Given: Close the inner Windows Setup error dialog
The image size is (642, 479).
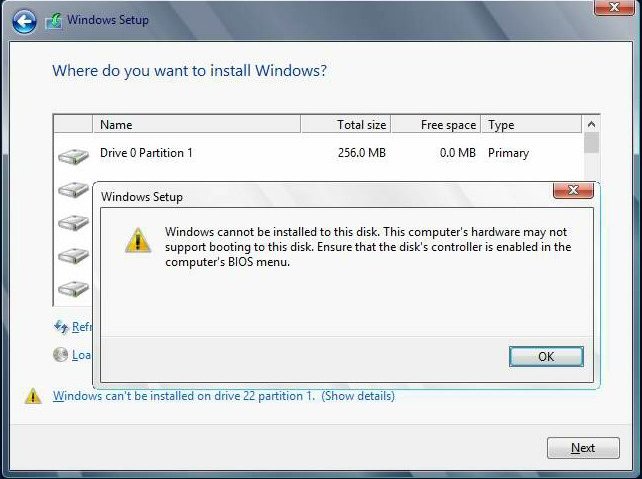Looking at the screenshot, I should [573, 190].
